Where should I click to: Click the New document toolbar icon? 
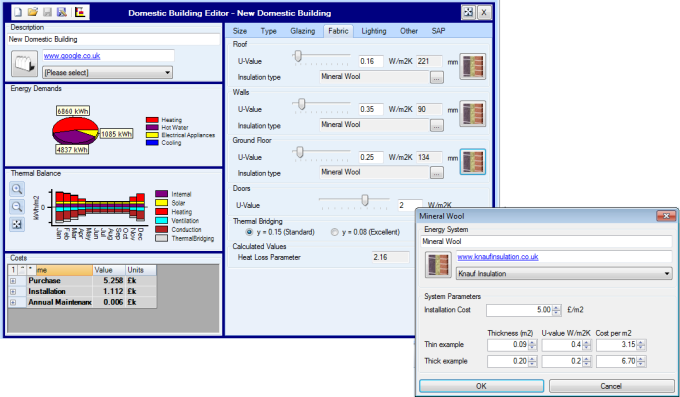point(18,12)
